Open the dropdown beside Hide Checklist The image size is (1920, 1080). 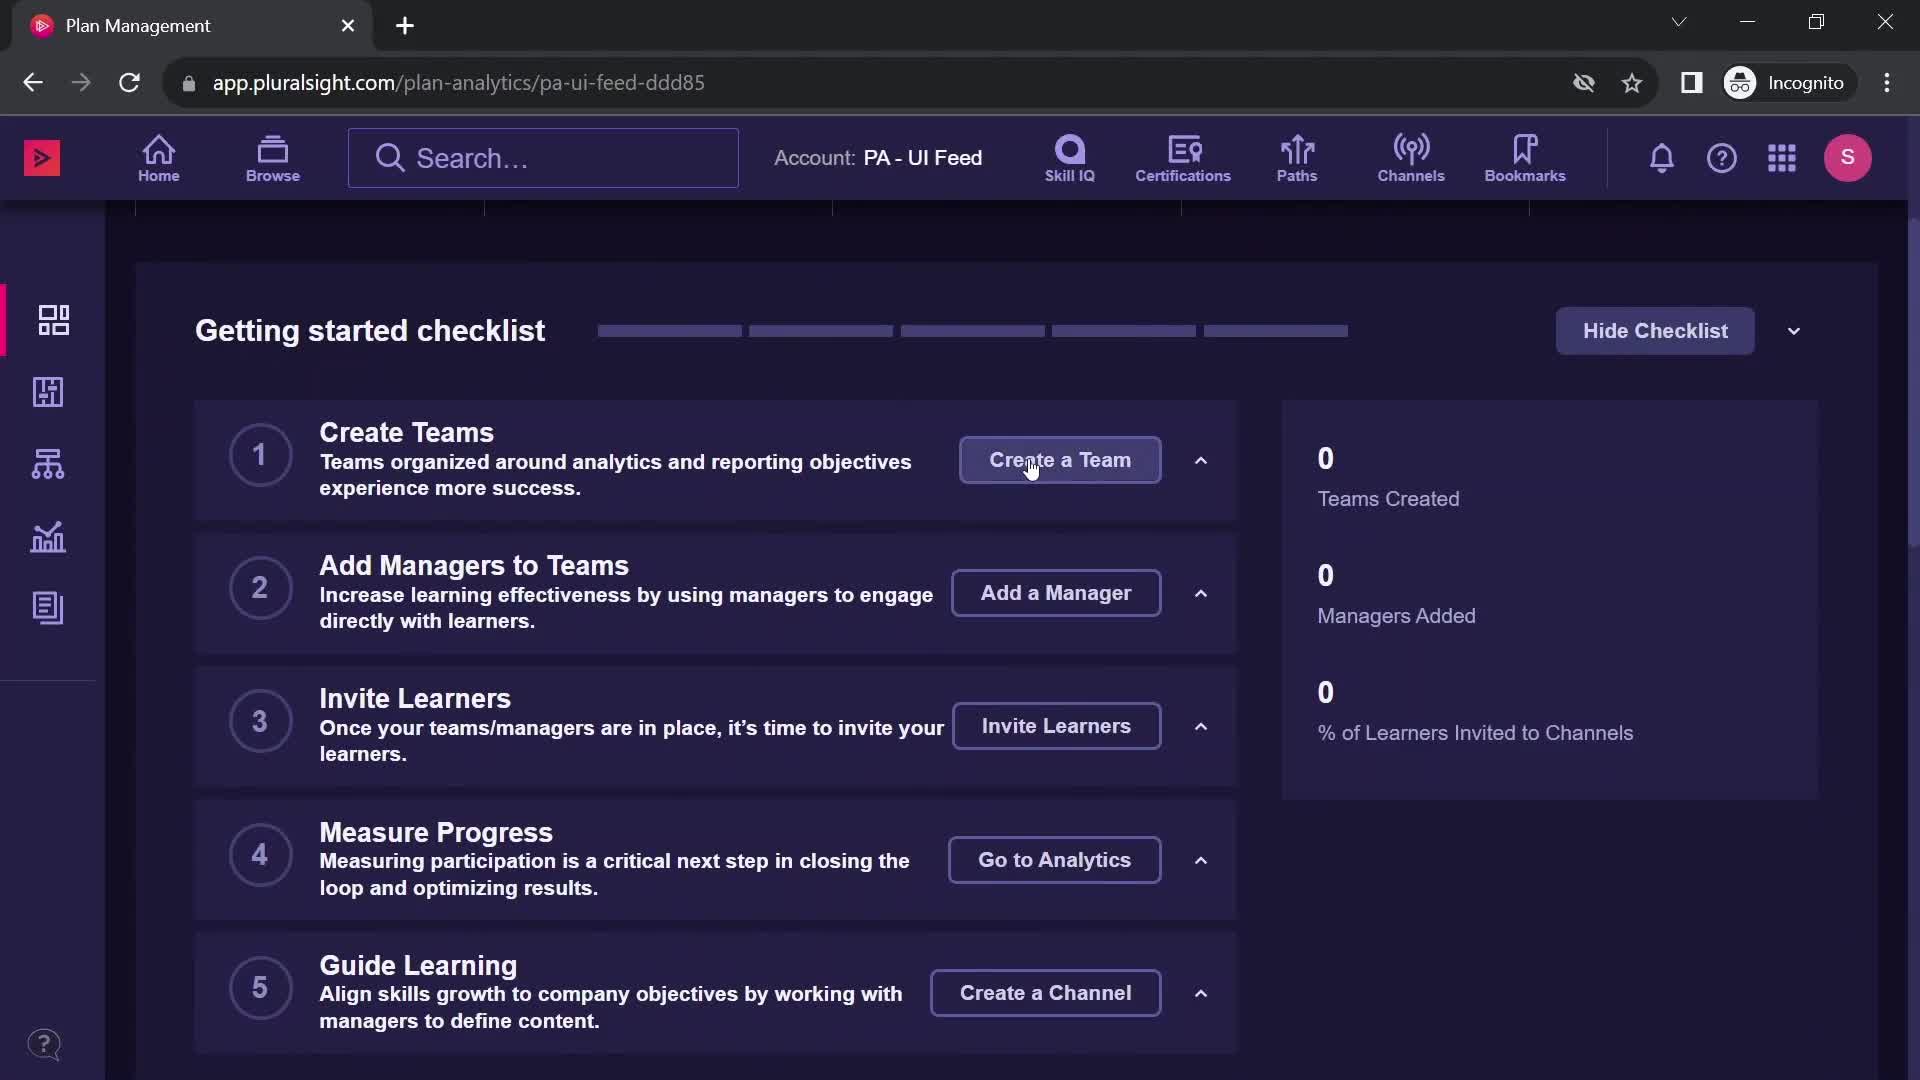coord(1794,331)
